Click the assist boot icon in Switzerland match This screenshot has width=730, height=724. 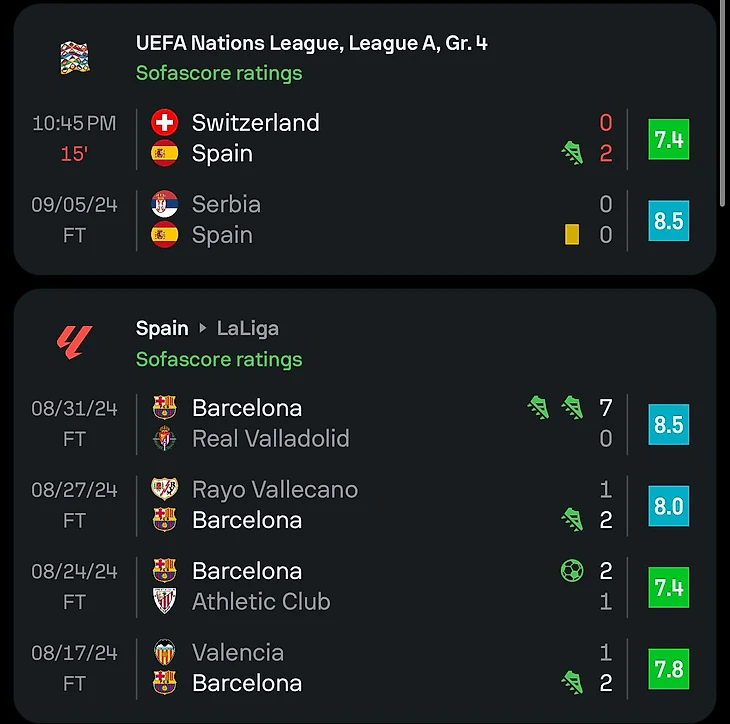(x=572, y=153)
